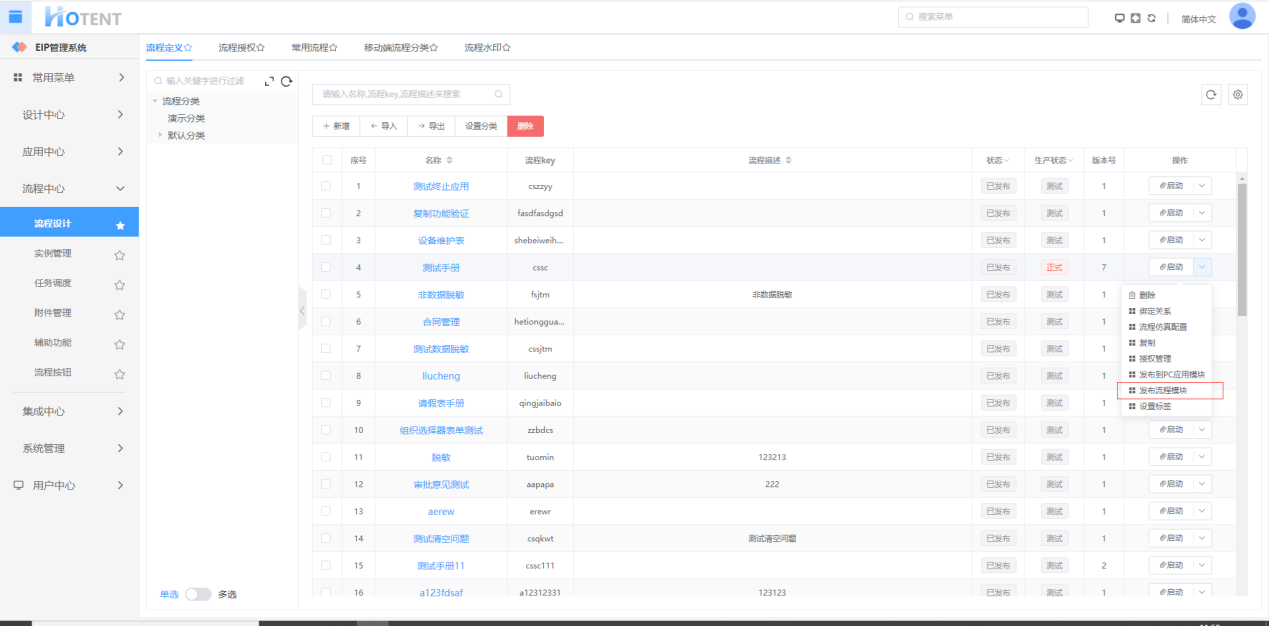Click the hamburger menu icon at top-left

pyautogui.click(x=15, y=16)
